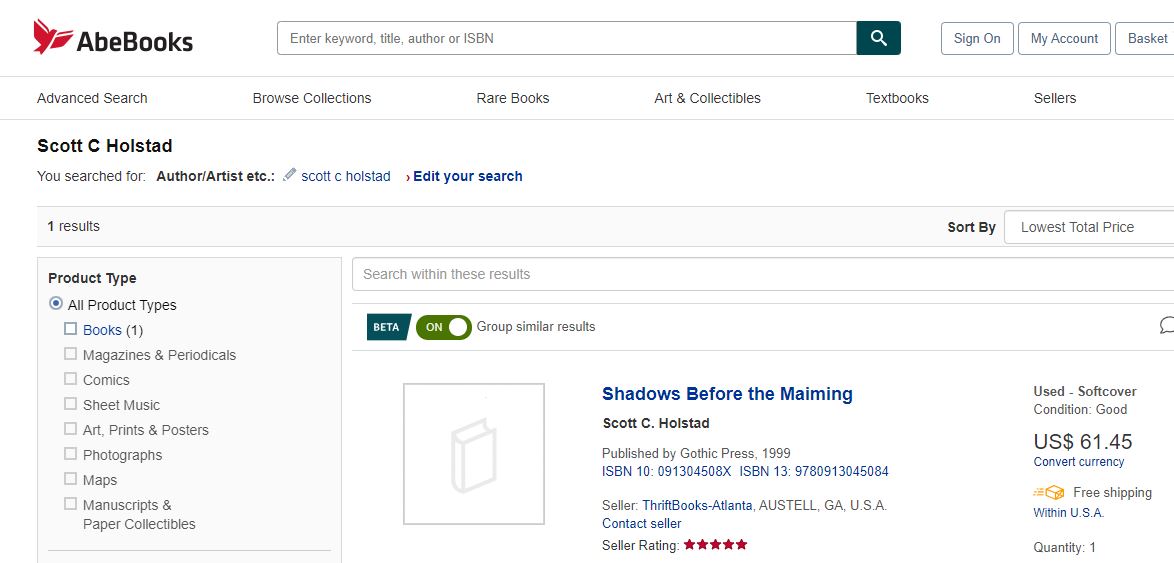Open Rare Books in navigation
Image resolution: width=1174 pixels, height=563 pixels.
point(513,98)
